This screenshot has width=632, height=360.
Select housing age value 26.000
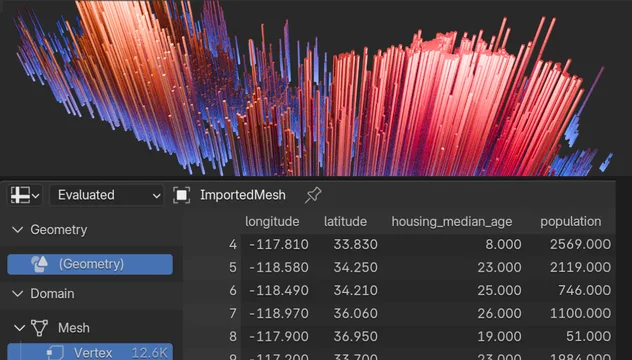pyautogui.click(x=499, y=313)
